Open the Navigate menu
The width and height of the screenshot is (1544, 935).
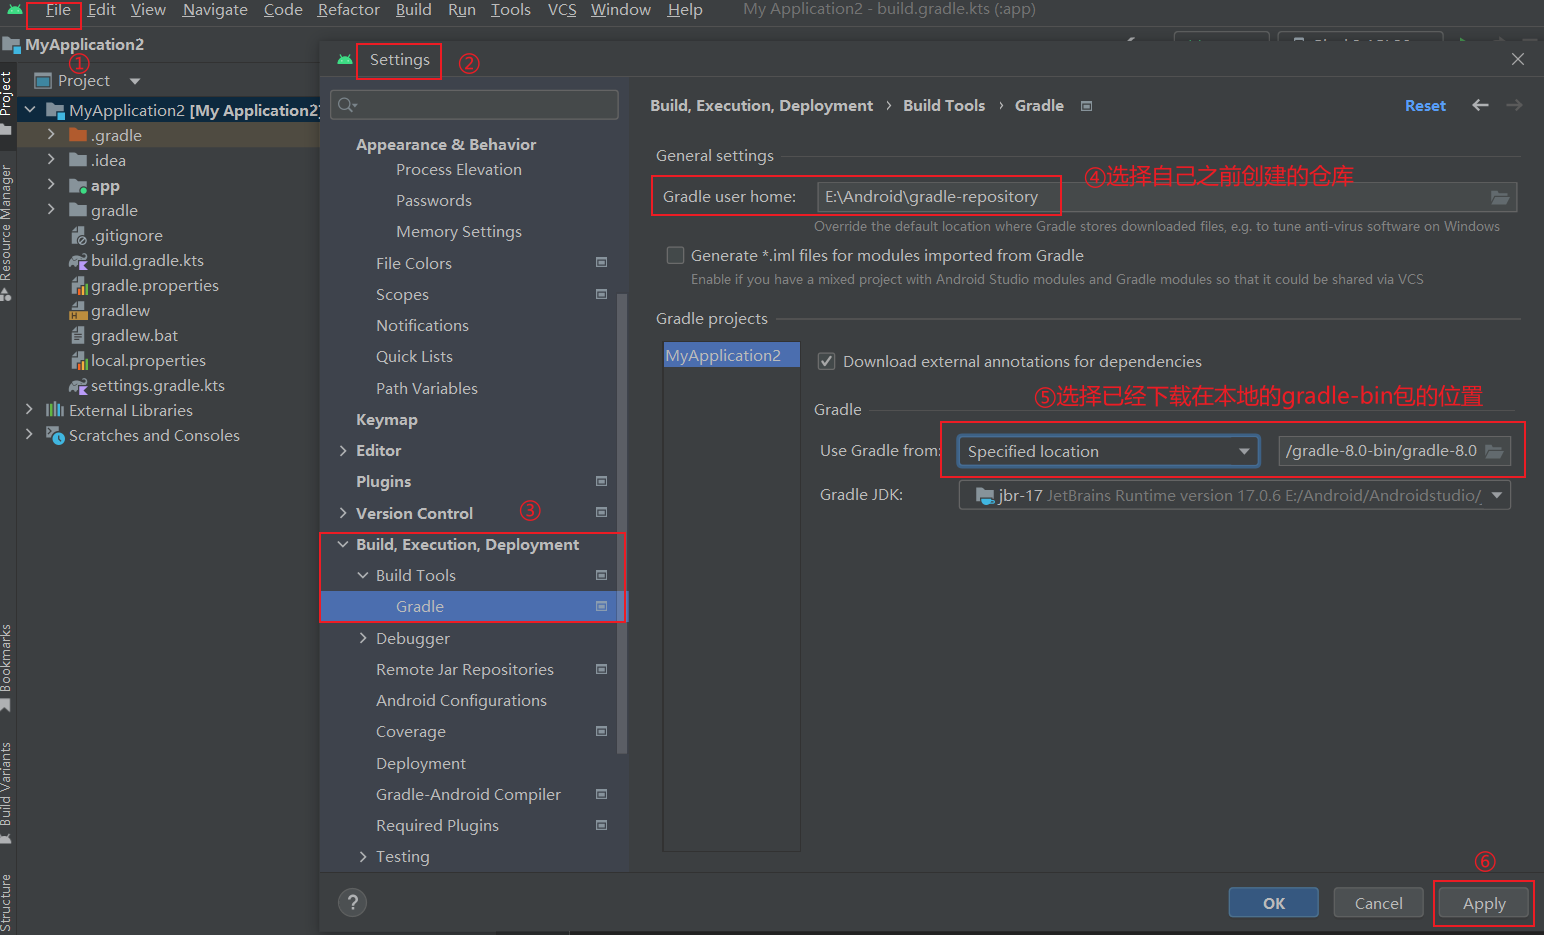click(215, 10)
